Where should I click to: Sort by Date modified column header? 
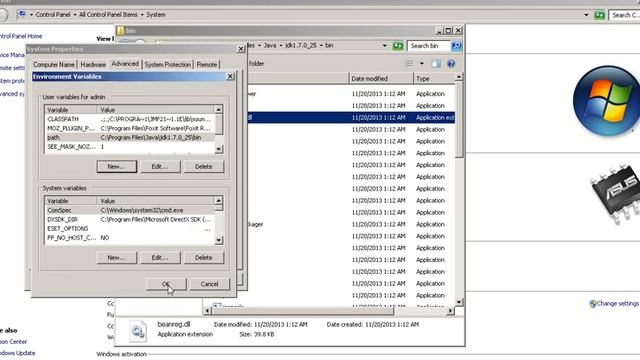[381, 78]
